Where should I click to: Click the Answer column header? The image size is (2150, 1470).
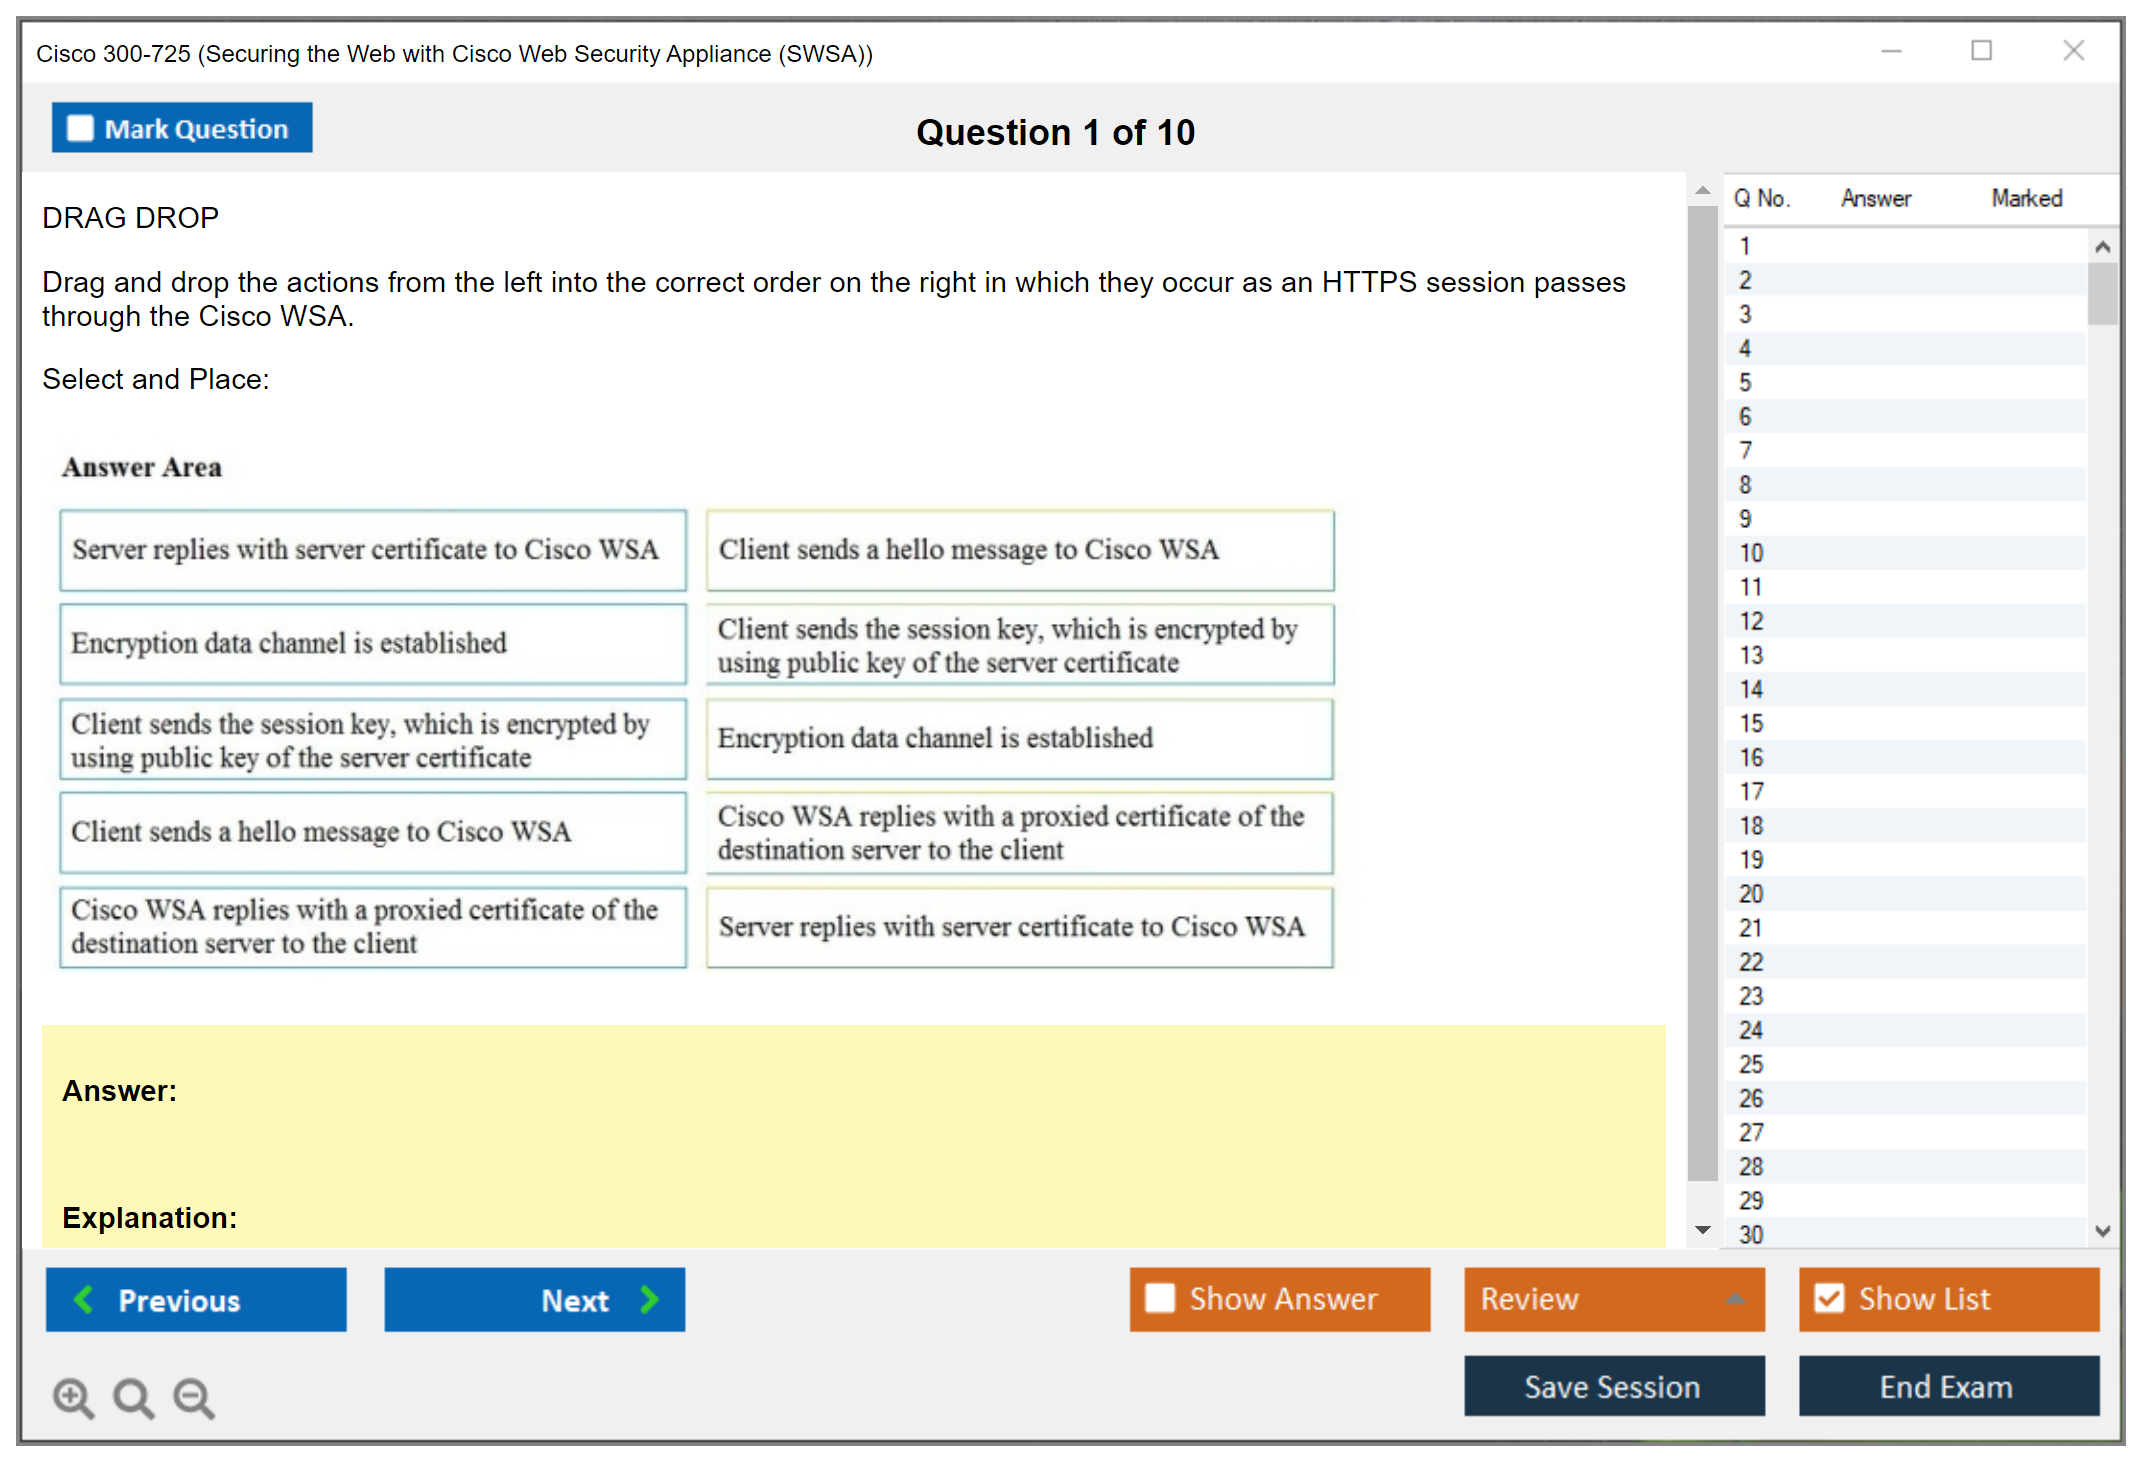pyautogui.click(x=1875, y=198)
